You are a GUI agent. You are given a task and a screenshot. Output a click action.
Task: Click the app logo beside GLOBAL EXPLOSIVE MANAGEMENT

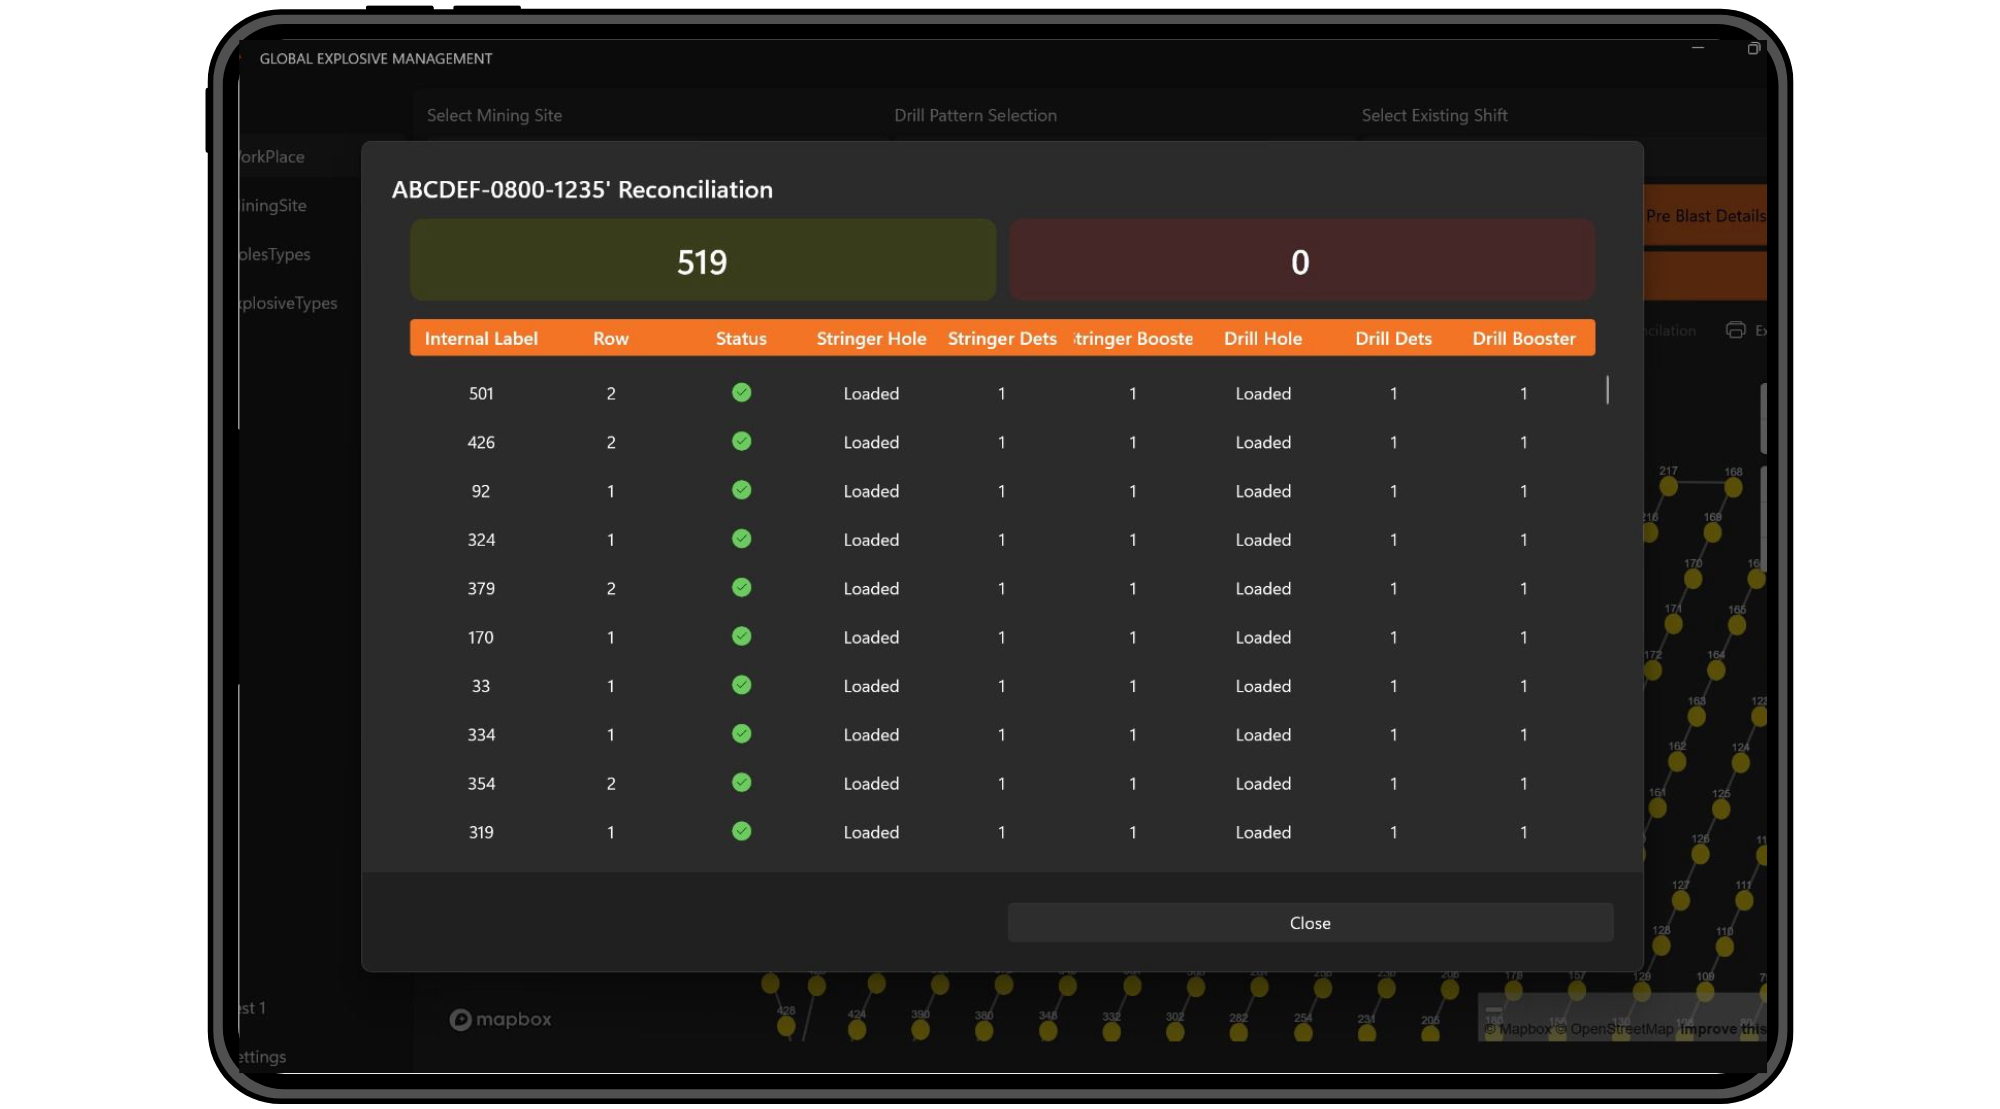pos(240,58)
